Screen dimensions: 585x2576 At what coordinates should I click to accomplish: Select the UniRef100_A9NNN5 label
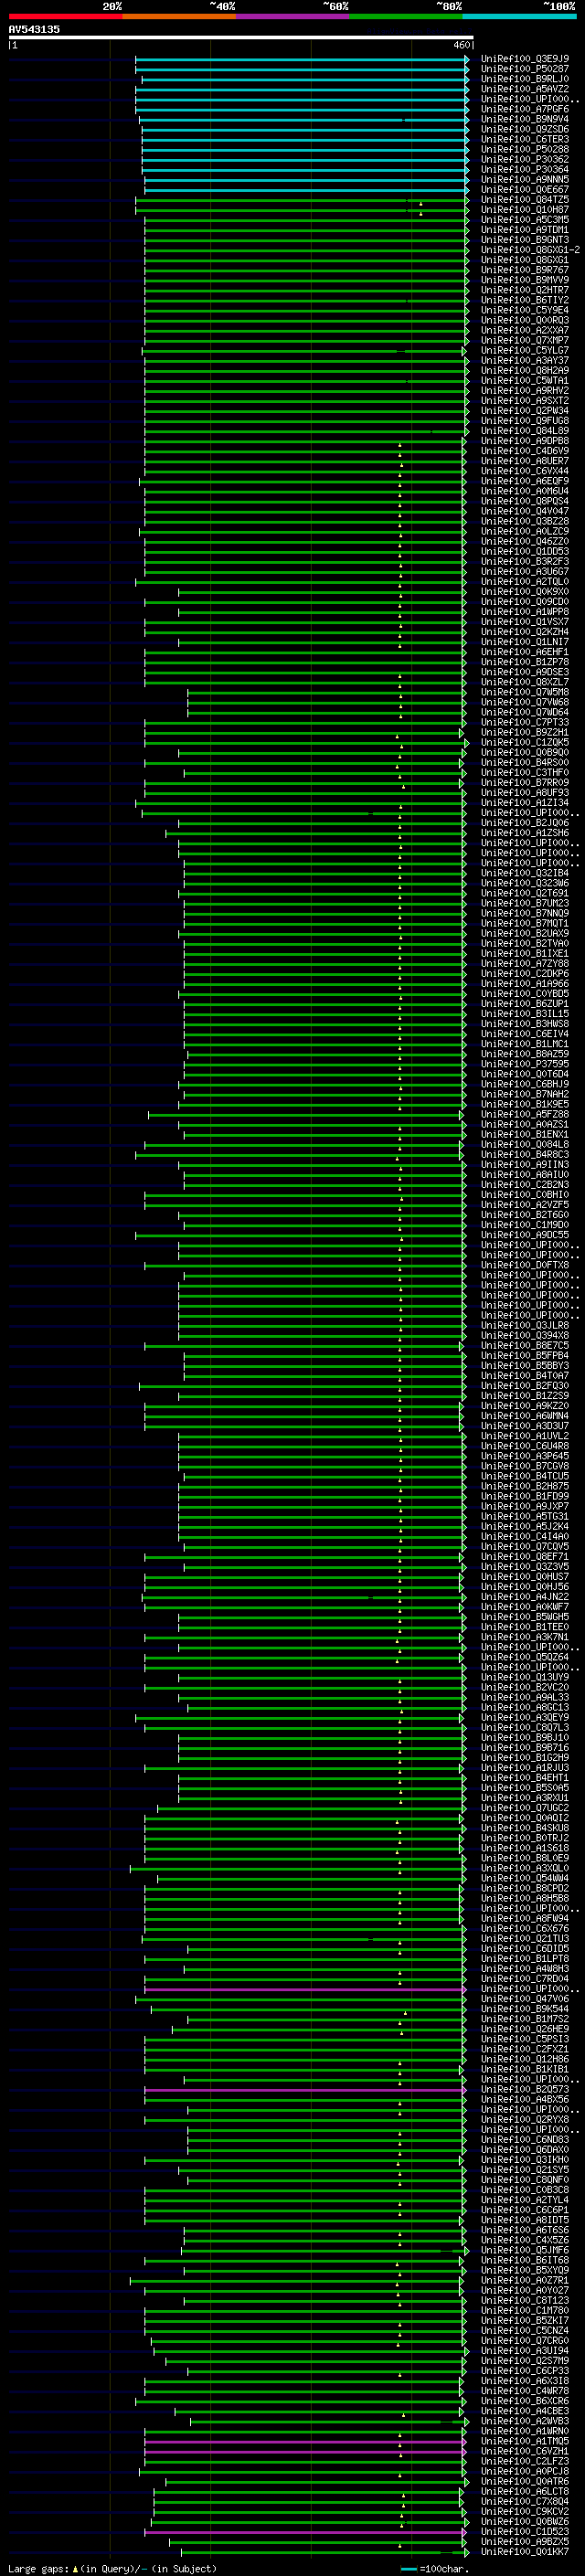[x=525, y=179]
